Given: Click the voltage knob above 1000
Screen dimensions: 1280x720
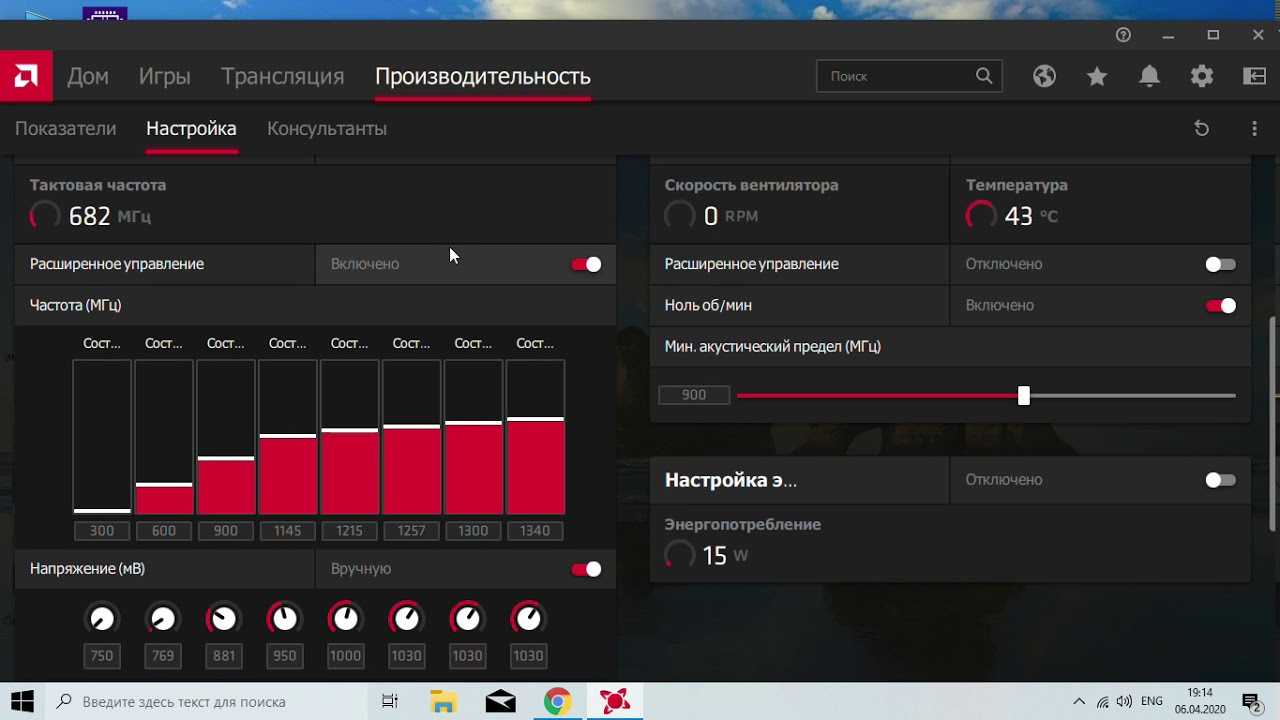Looking at the screenshot, I should point(345,619).
